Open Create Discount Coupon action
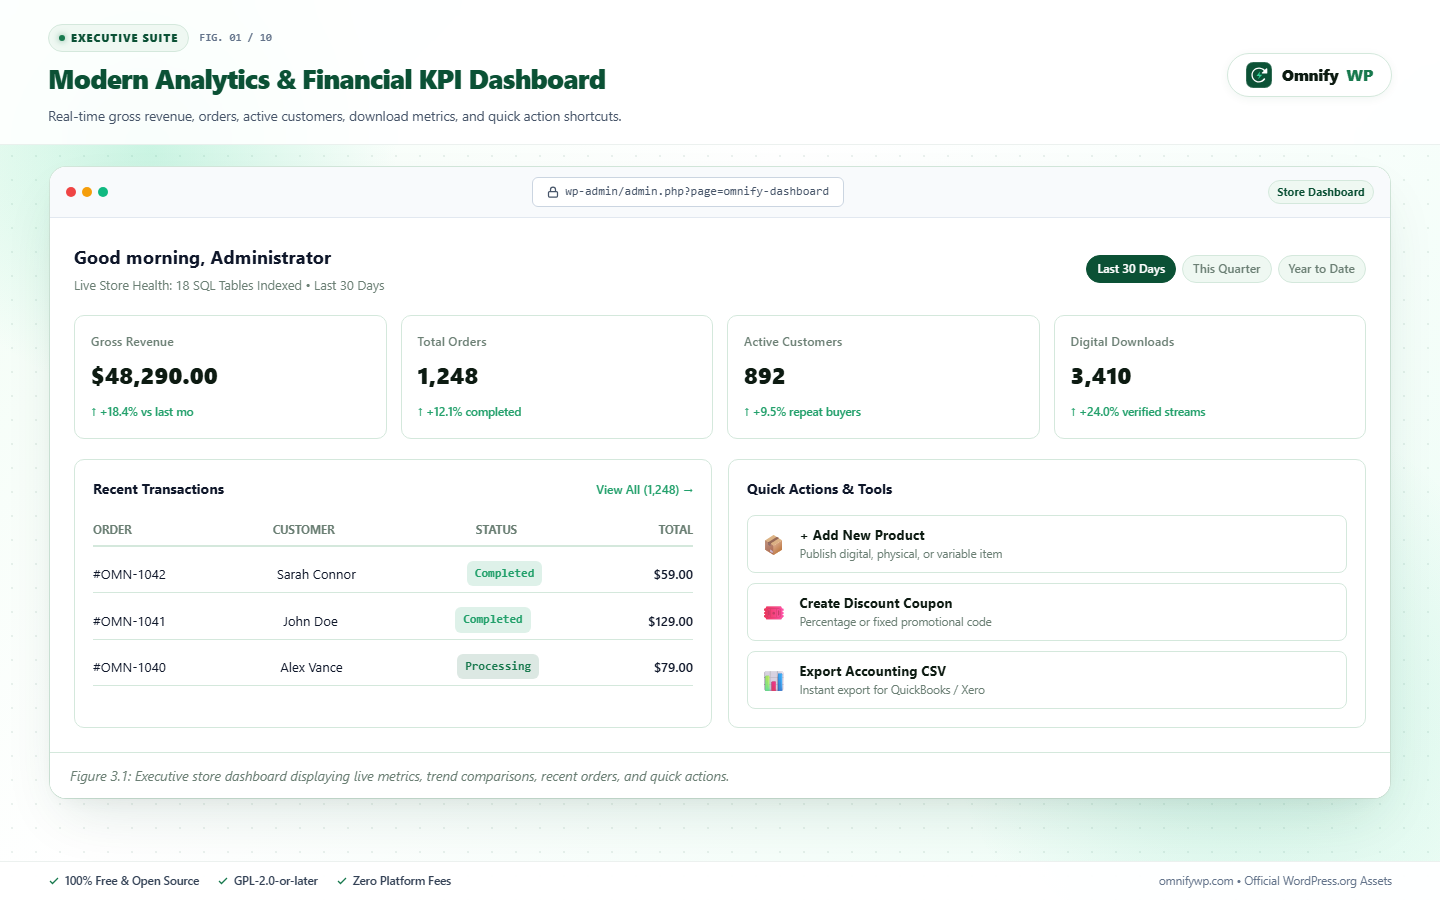Screen dimensions: 1440x900 (x=1047, y=612)
